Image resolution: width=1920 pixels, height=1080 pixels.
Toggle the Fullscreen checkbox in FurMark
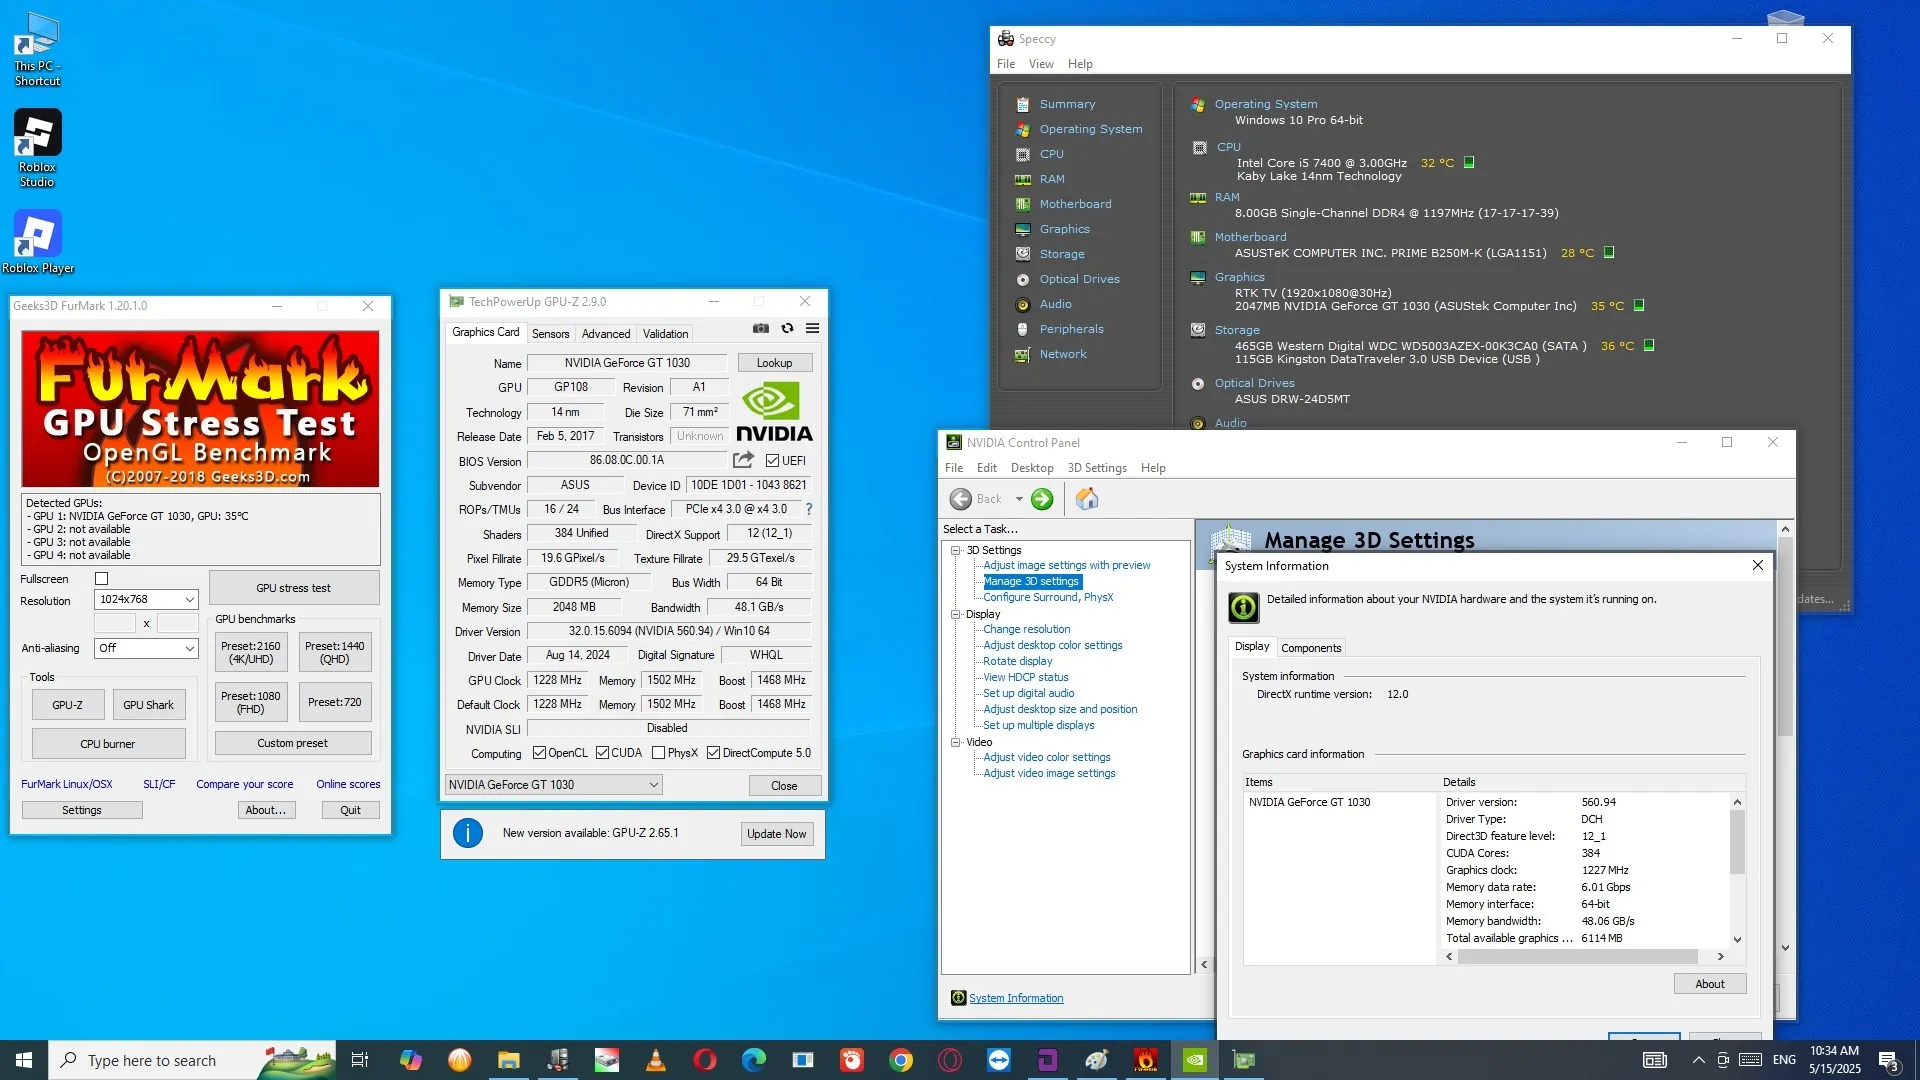point(101,579)
